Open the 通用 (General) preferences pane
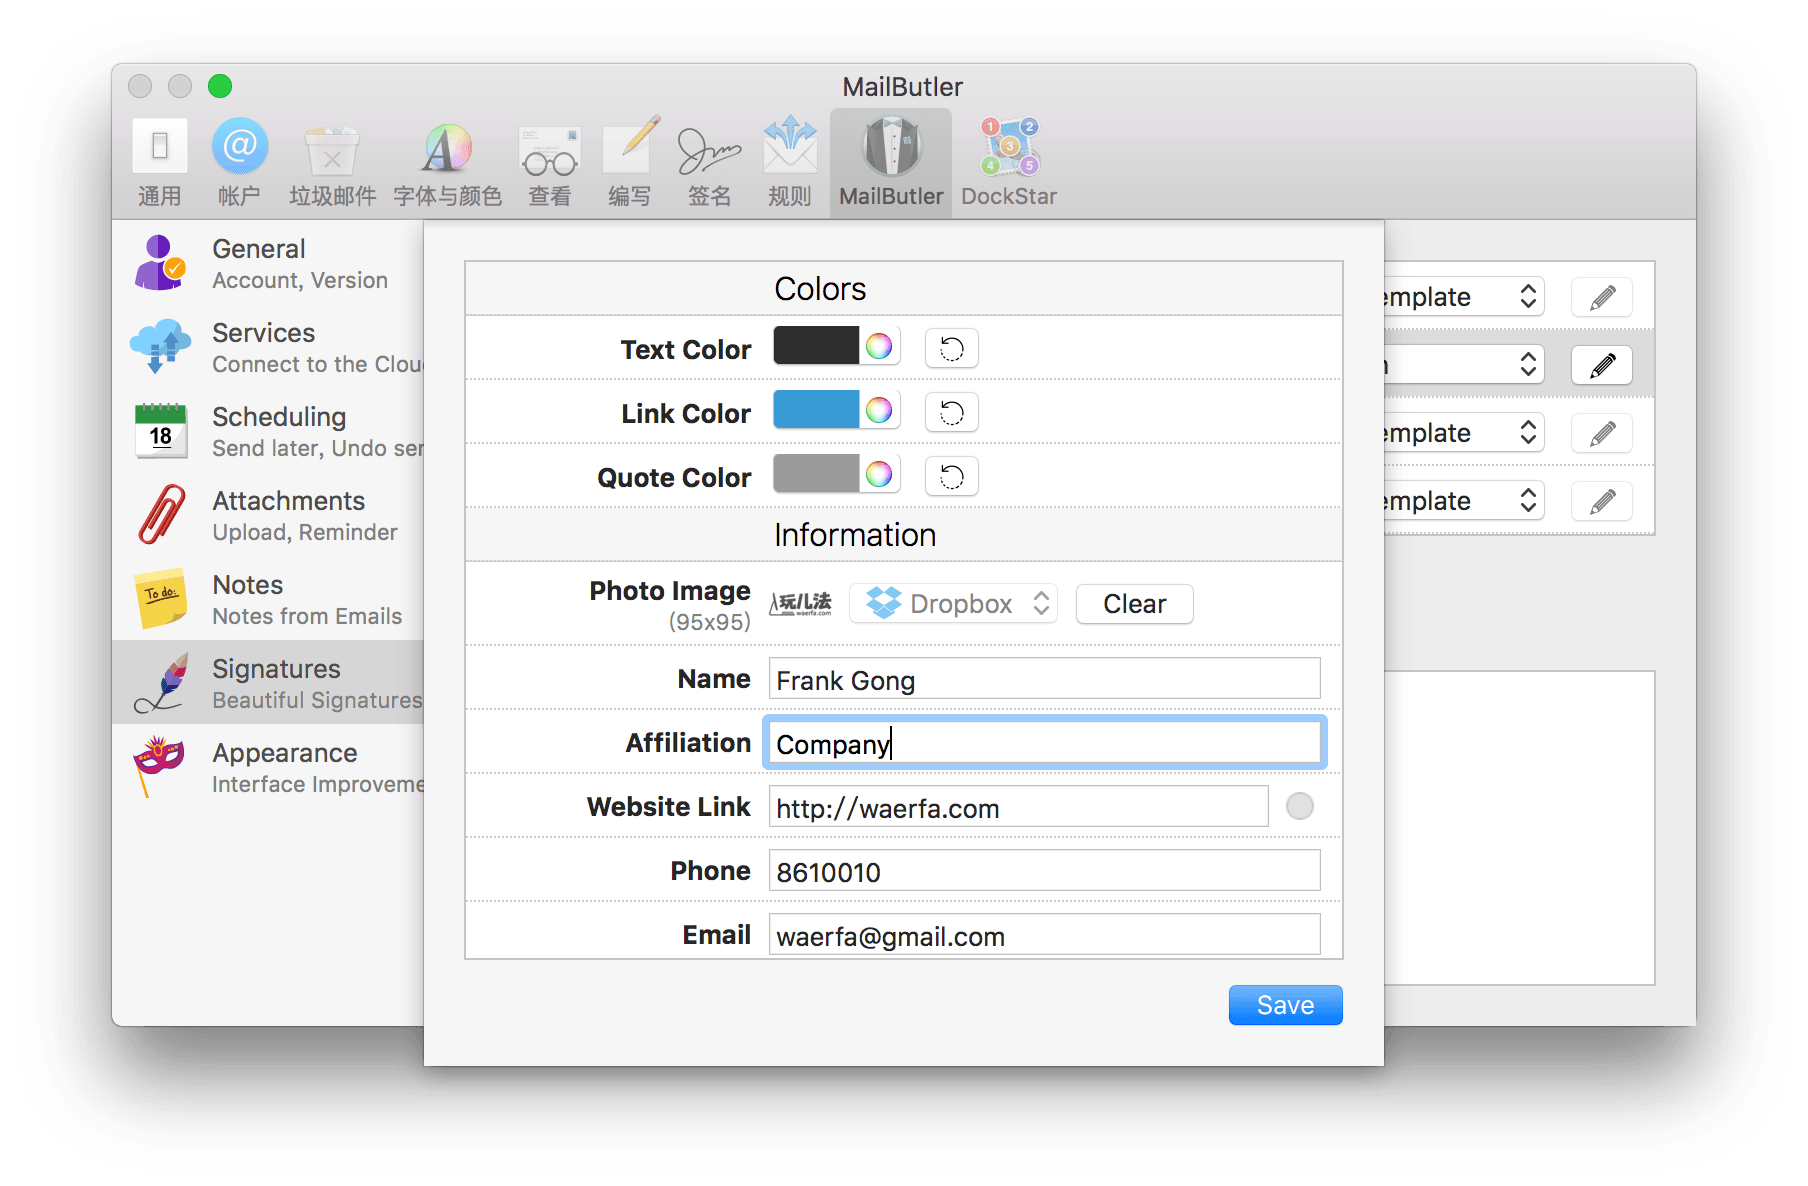The image size is (1808, 1186). pos(160,163)
